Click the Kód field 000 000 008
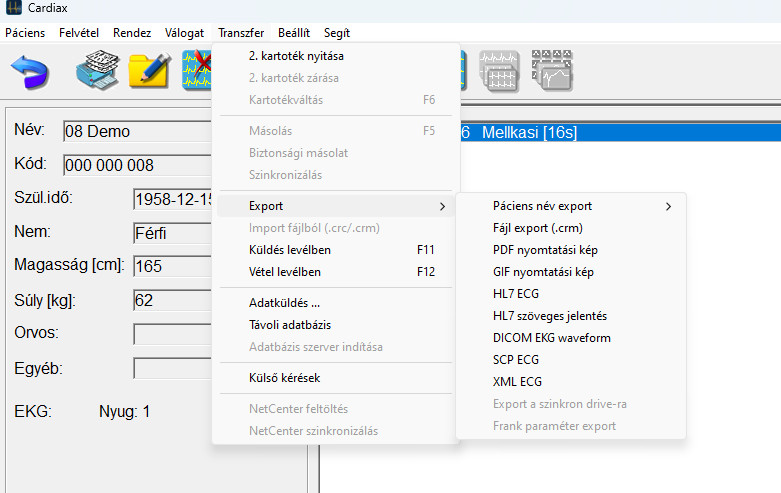The image size is (781, 493). pos(137,165)
